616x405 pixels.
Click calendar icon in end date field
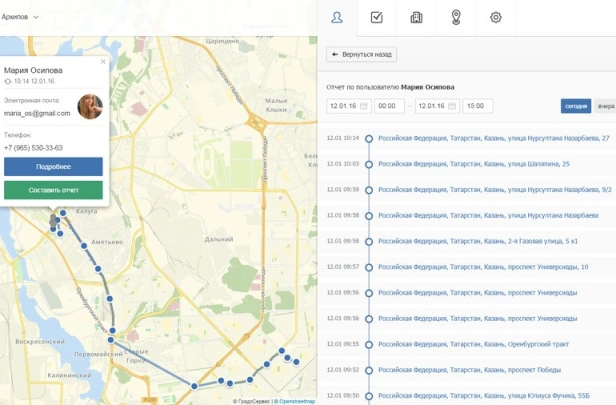[453, 106]
